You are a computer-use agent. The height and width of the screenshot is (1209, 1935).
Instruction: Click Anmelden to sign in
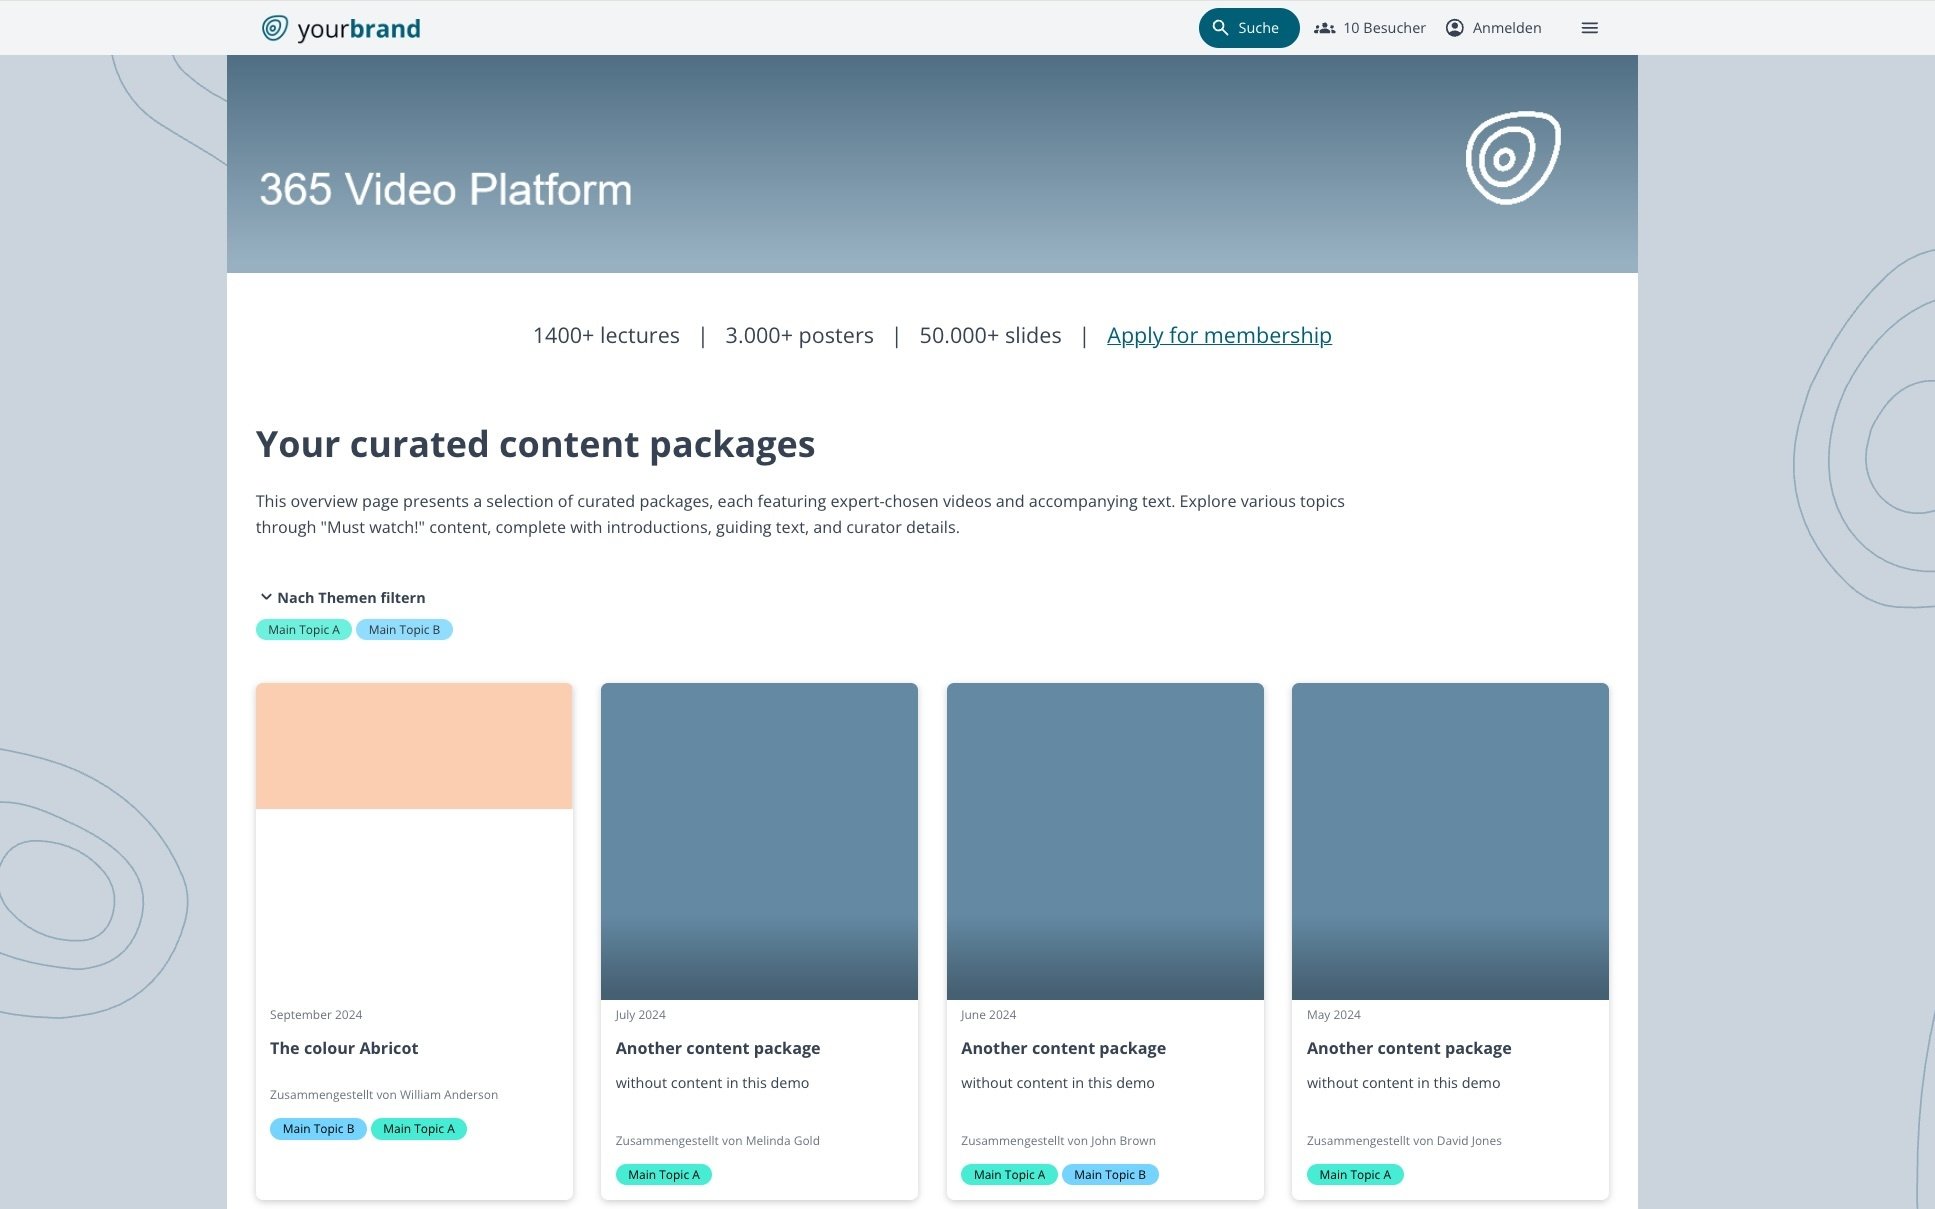[x=1494, y=28]
